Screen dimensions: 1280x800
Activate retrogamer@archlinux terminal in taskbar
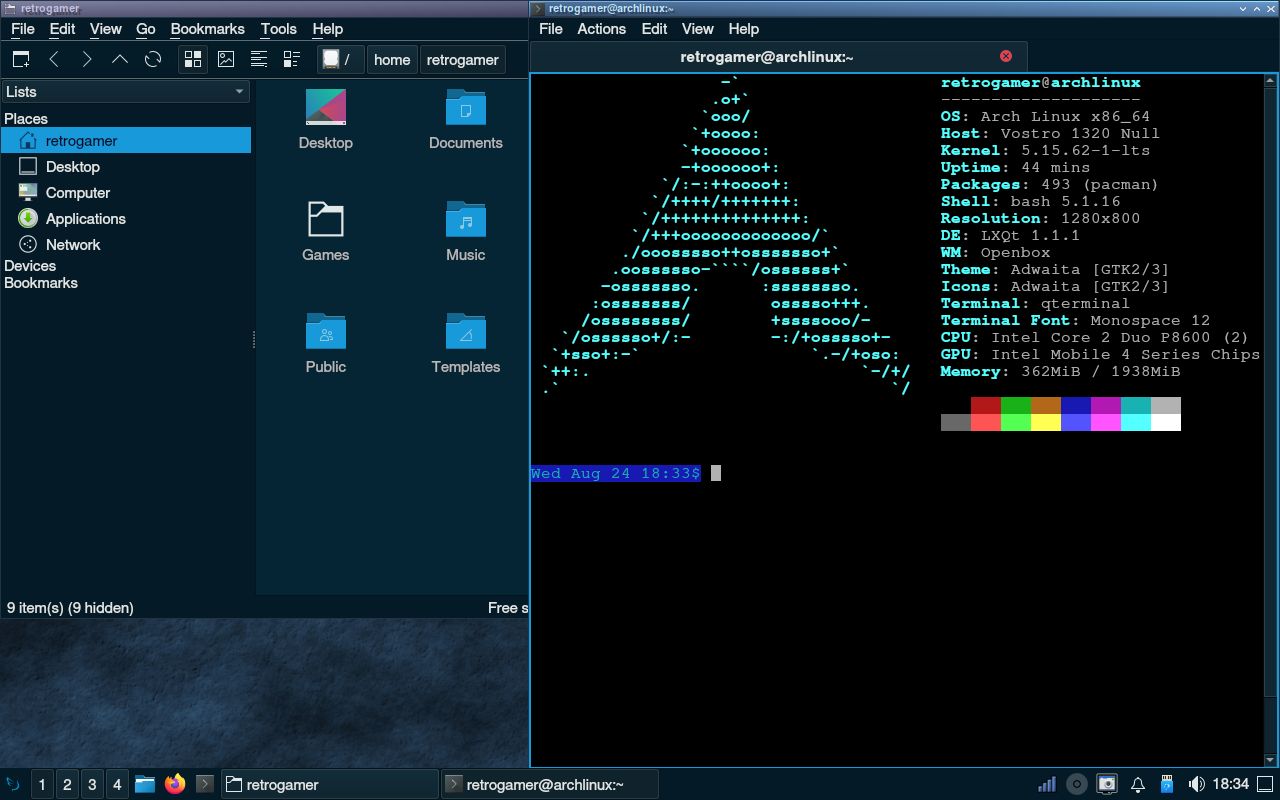coord(549,785)
